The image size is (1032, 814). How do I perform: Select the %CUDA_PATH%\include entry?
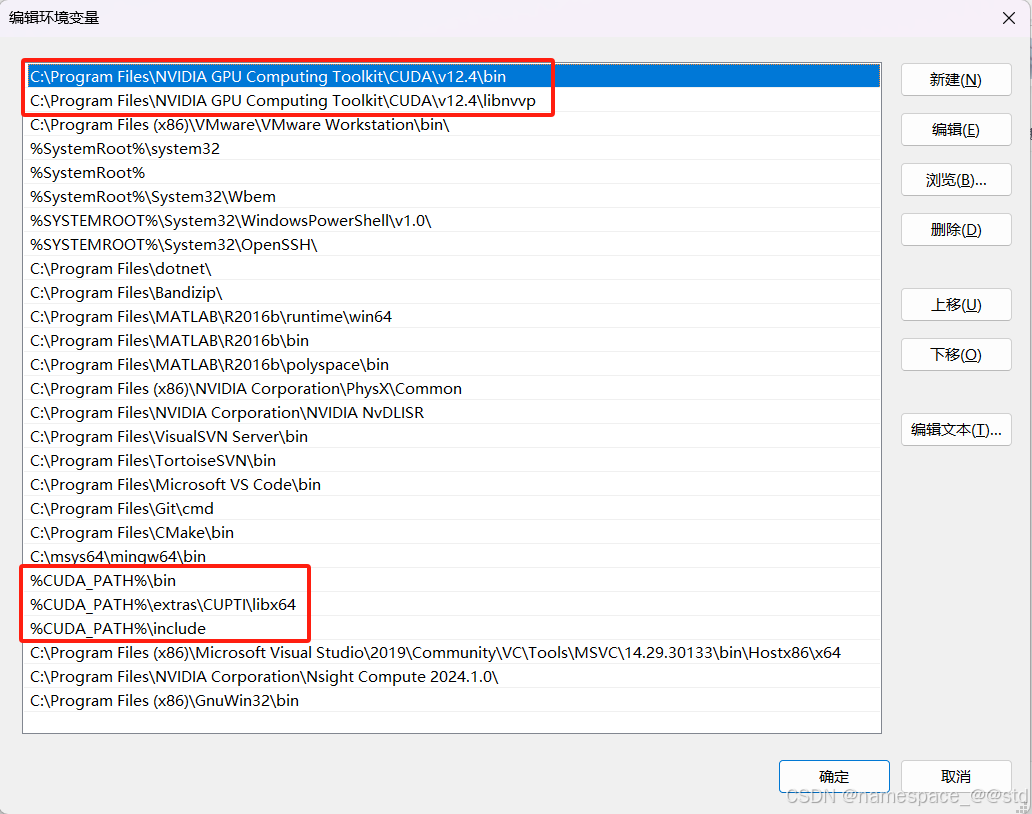coord(452,629)
